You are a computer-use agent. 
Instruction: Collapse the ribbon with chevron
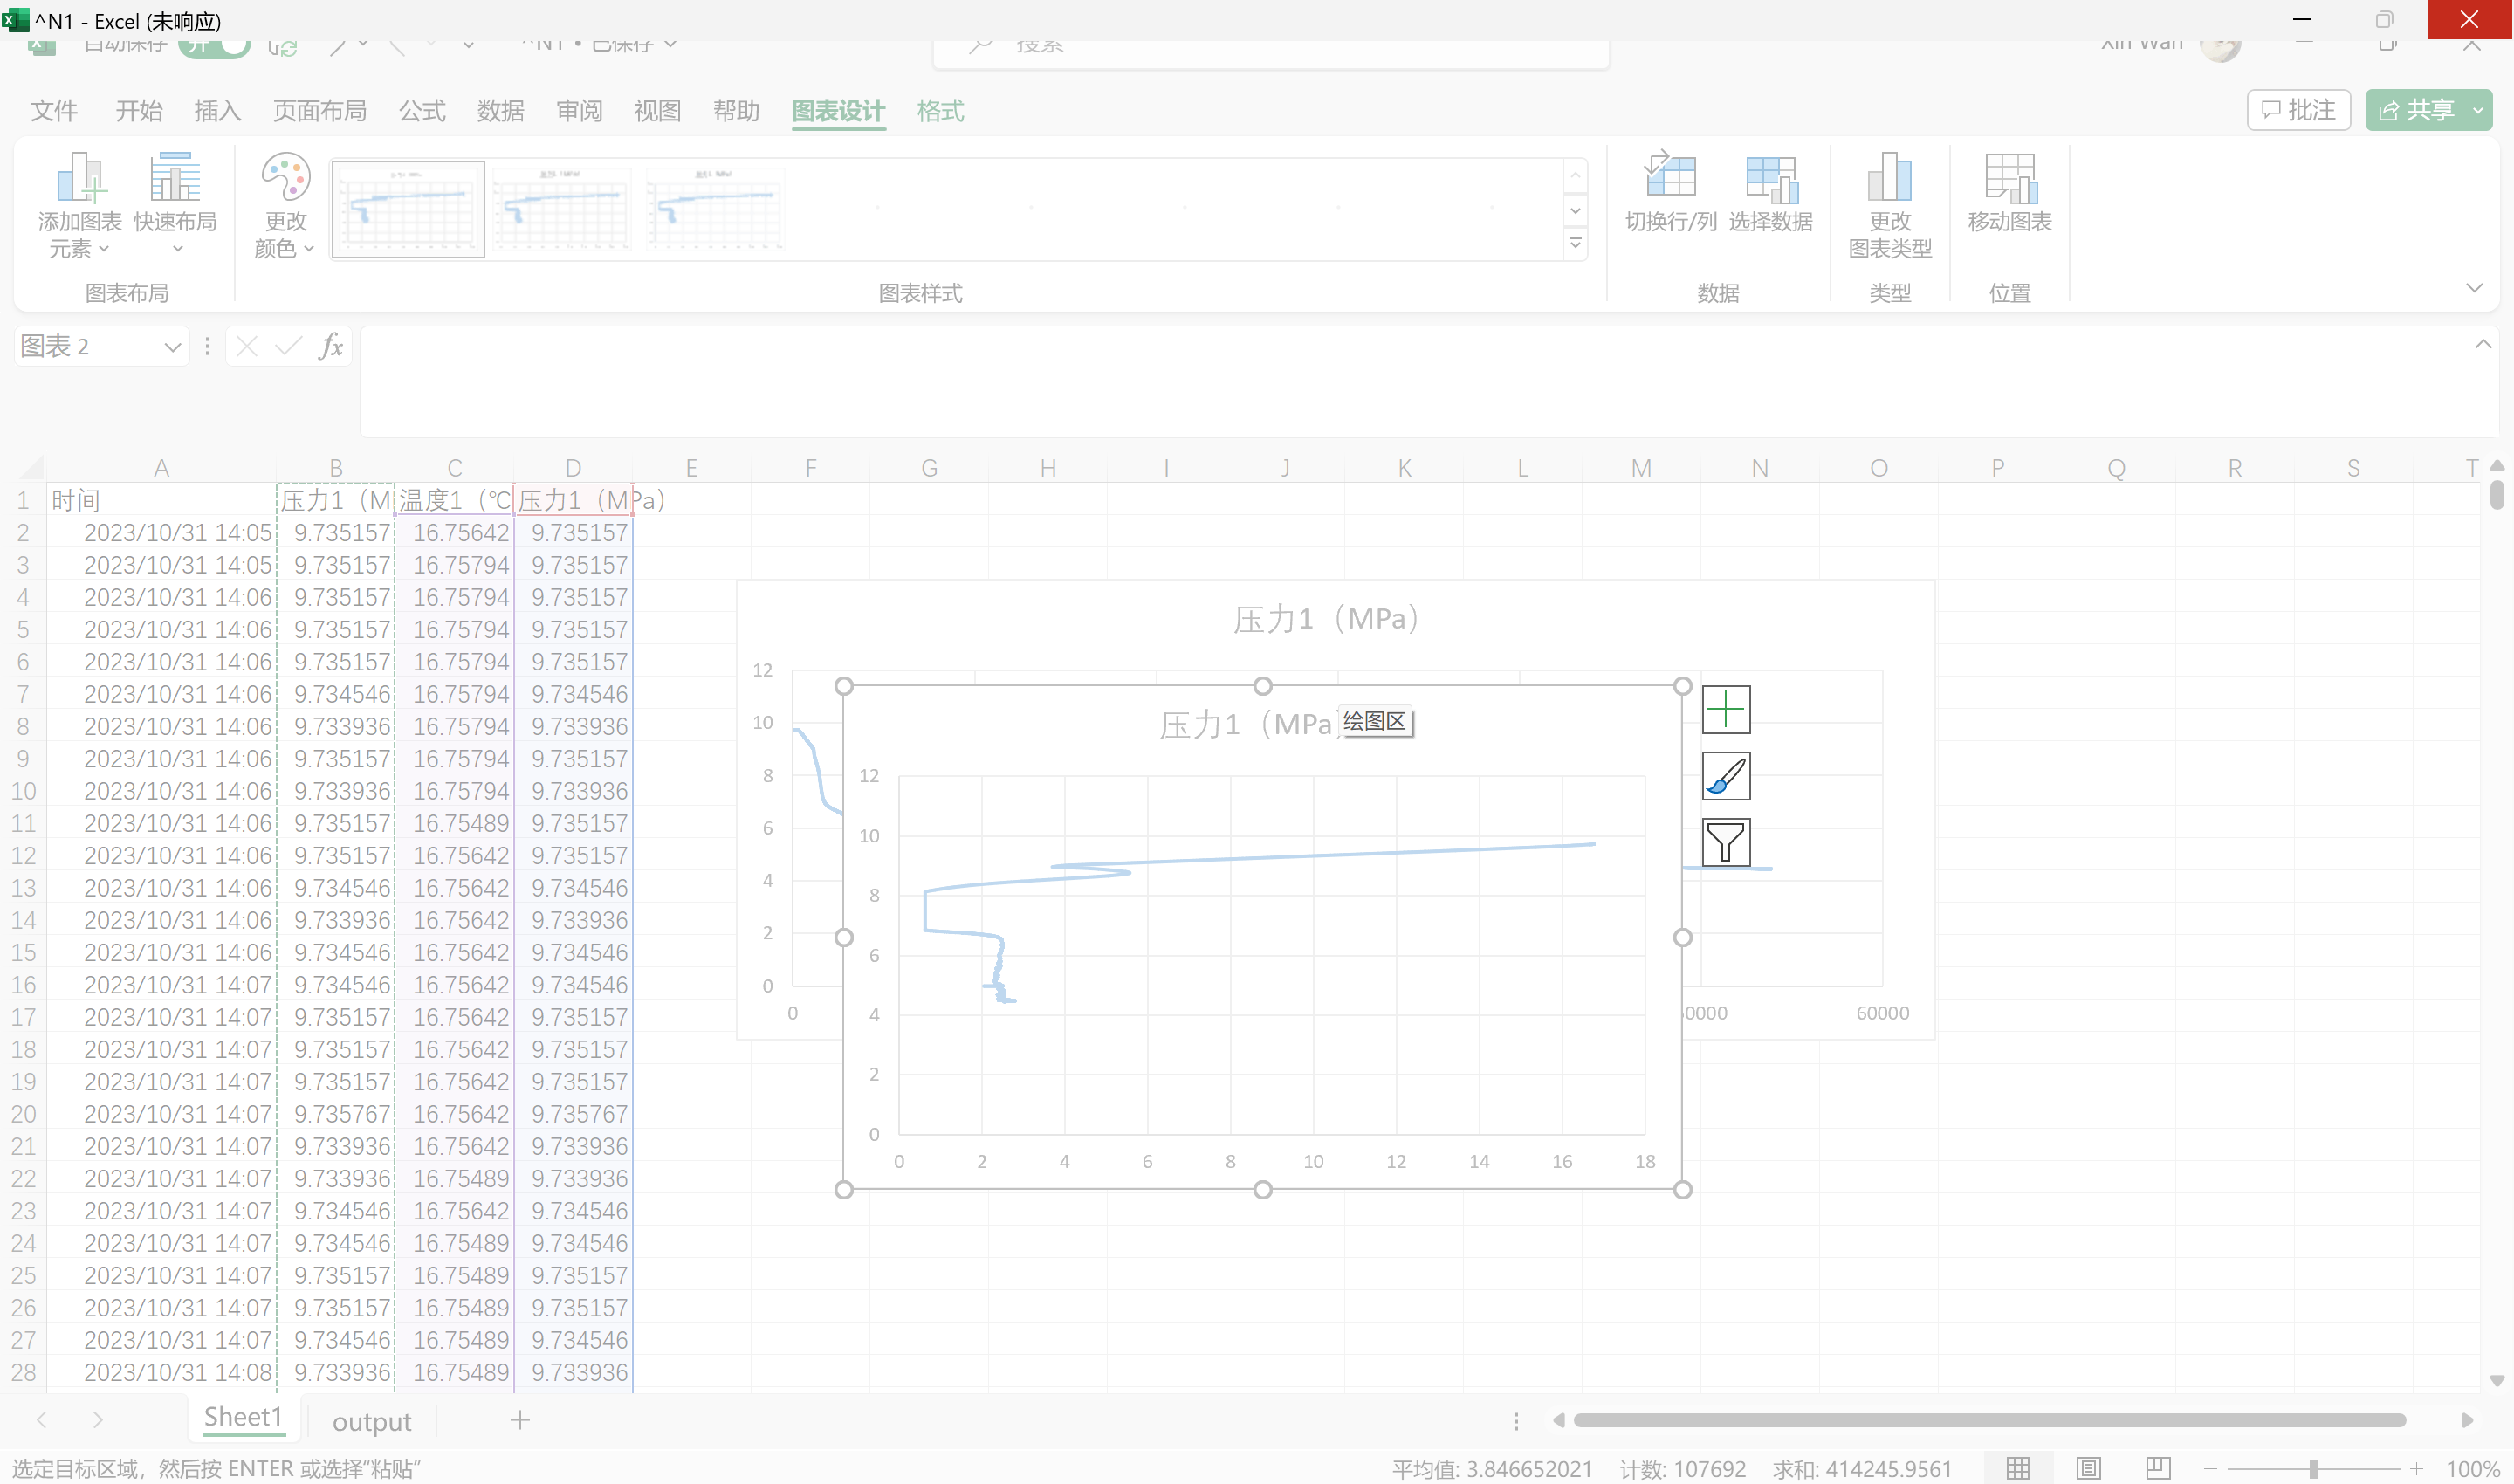pyautogui.click(x=2474, y=288)
